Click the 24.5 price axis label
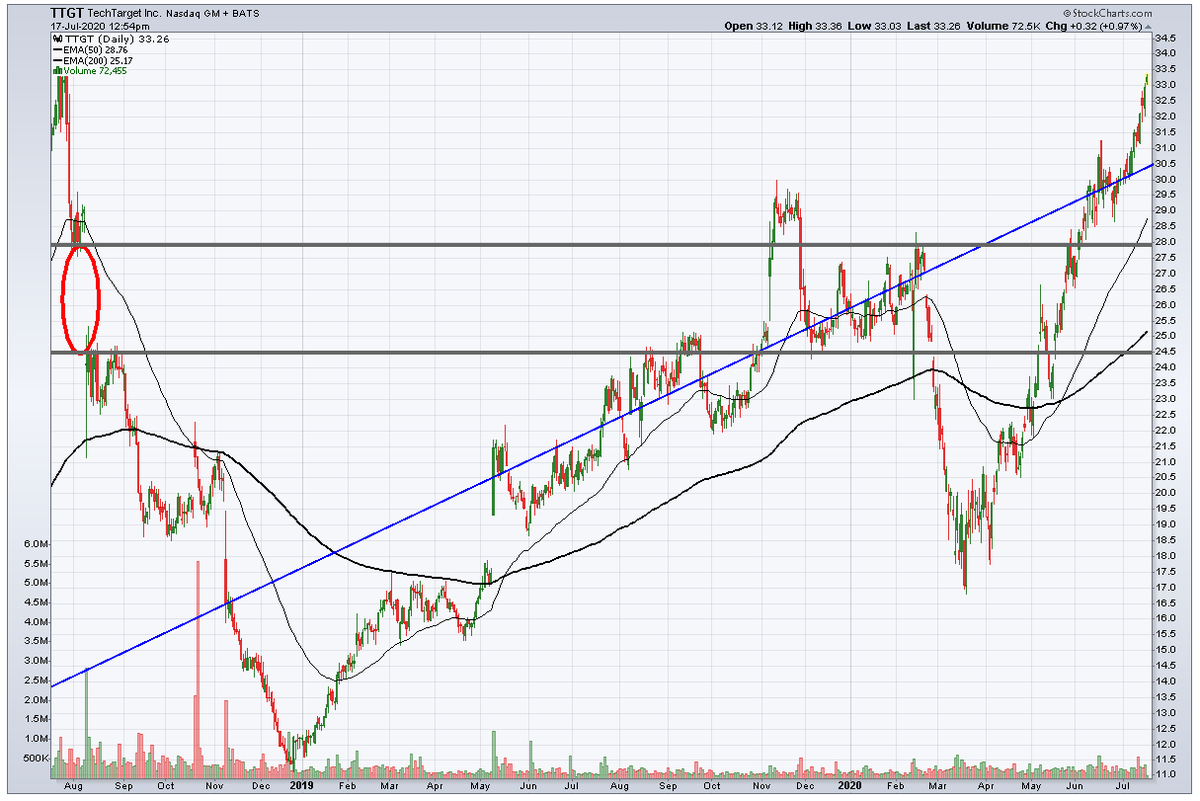1200x801 pixels. (1166, 352)
